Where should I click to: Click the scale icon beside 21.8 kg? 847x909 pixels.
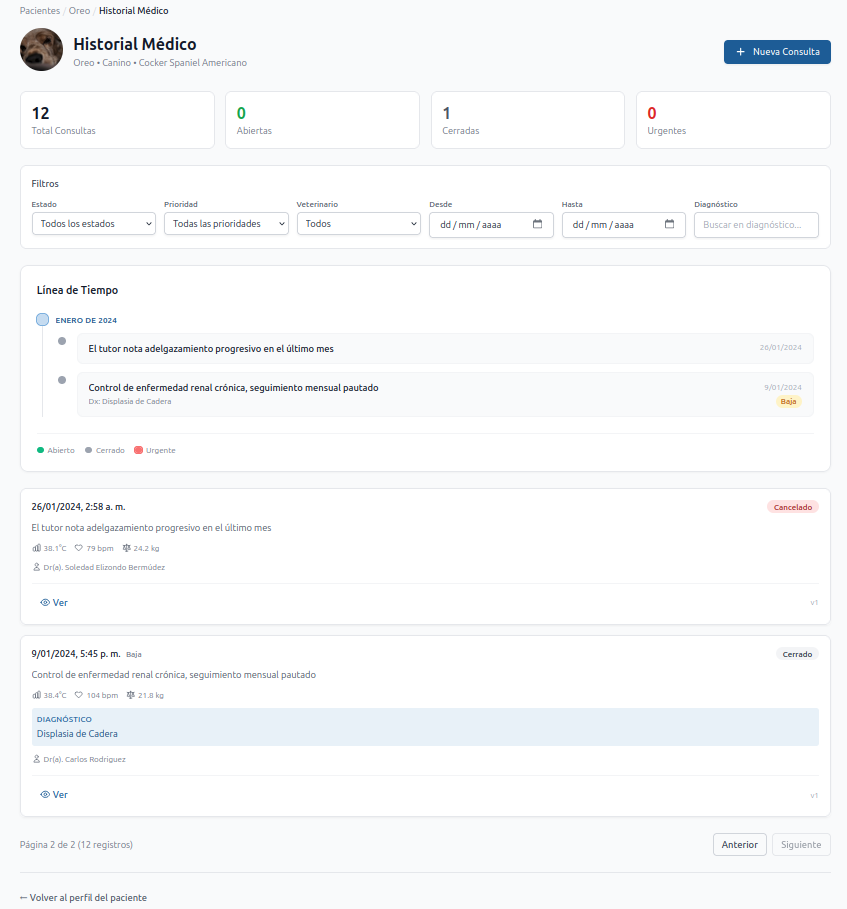click(x=130, y=695)
